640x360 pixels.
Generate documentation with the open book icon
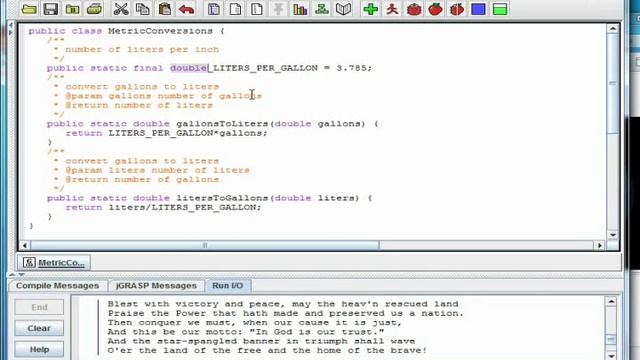pyautogui.click(x=343, y=9)
